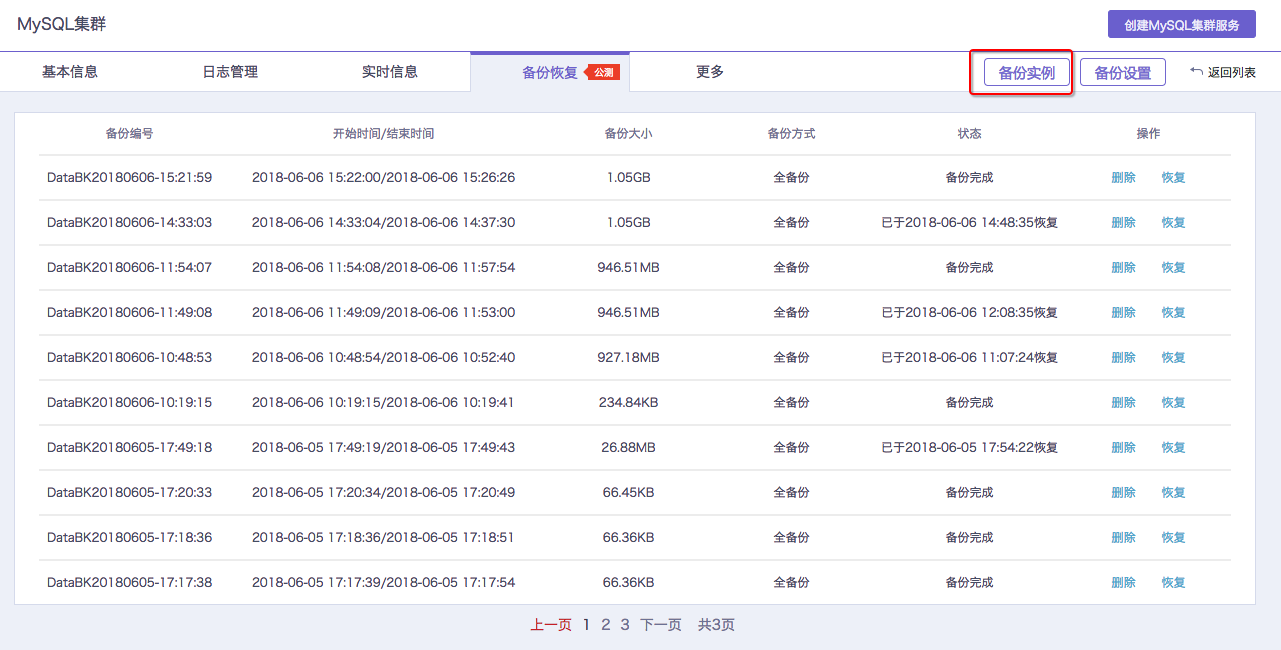Restore backup DataBK20180606-10:19:15
Screen dimensions: 1281x650
point(1174,403)
